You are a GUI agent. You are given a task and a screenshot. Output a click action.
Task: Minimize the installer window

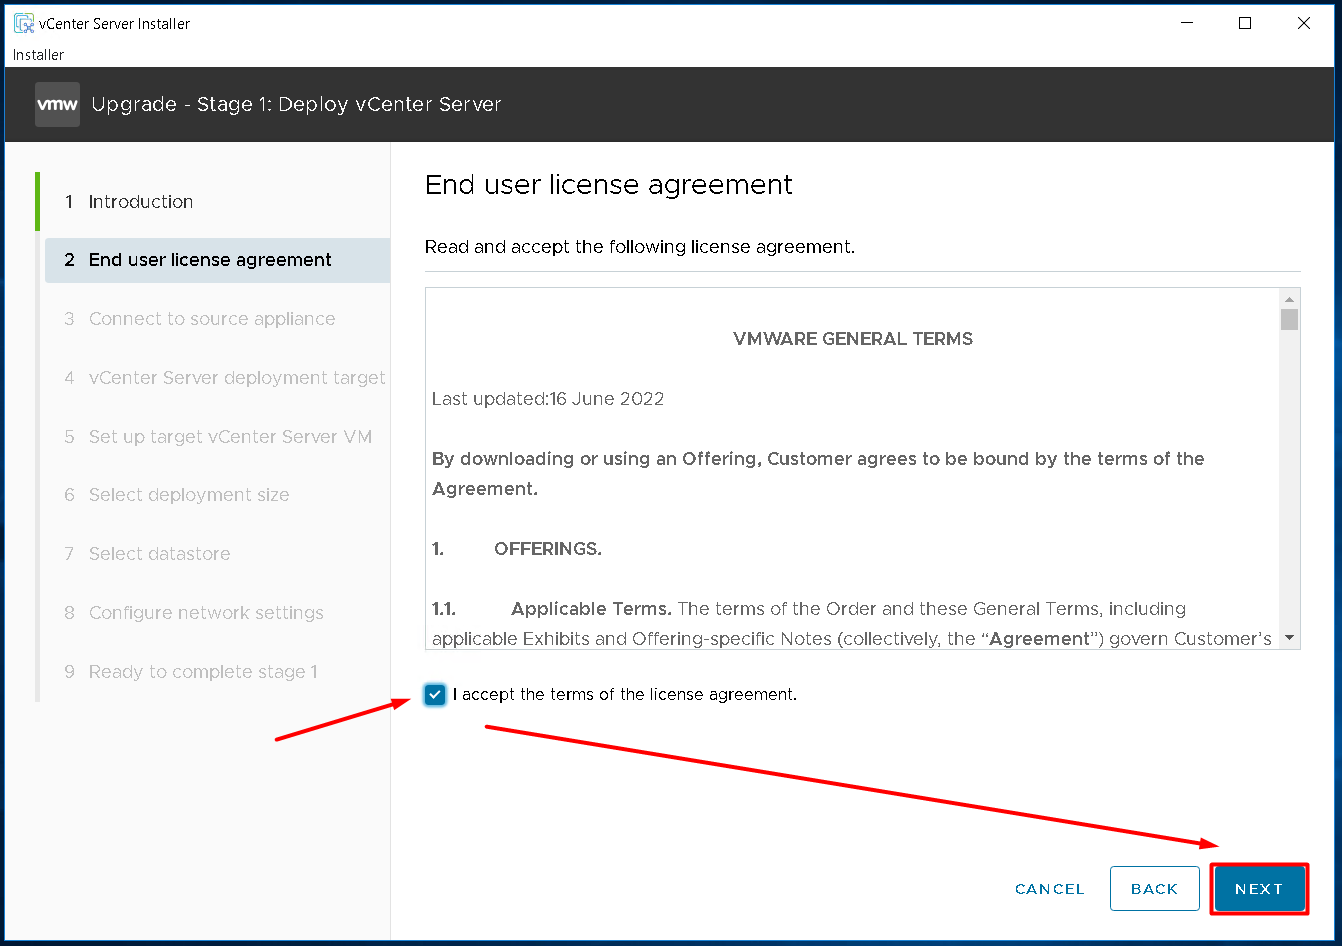(1186, 23)
